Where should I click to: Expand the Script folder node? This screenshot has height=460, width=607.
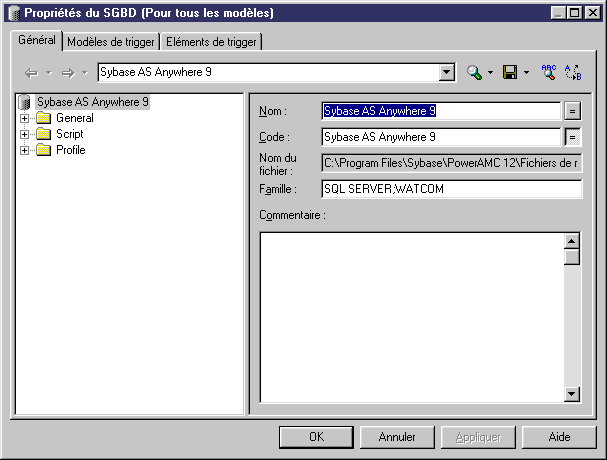[x=24, y=134]
